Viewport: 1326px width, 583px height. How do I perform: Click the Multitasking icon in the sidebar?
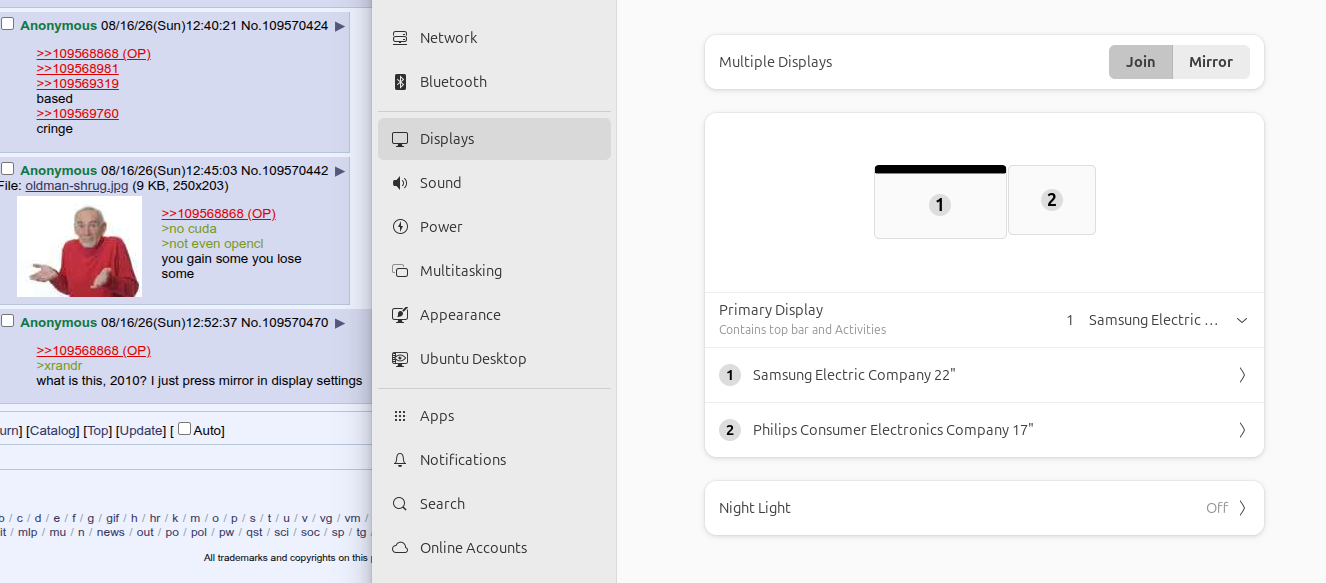(x=400, y=271)
